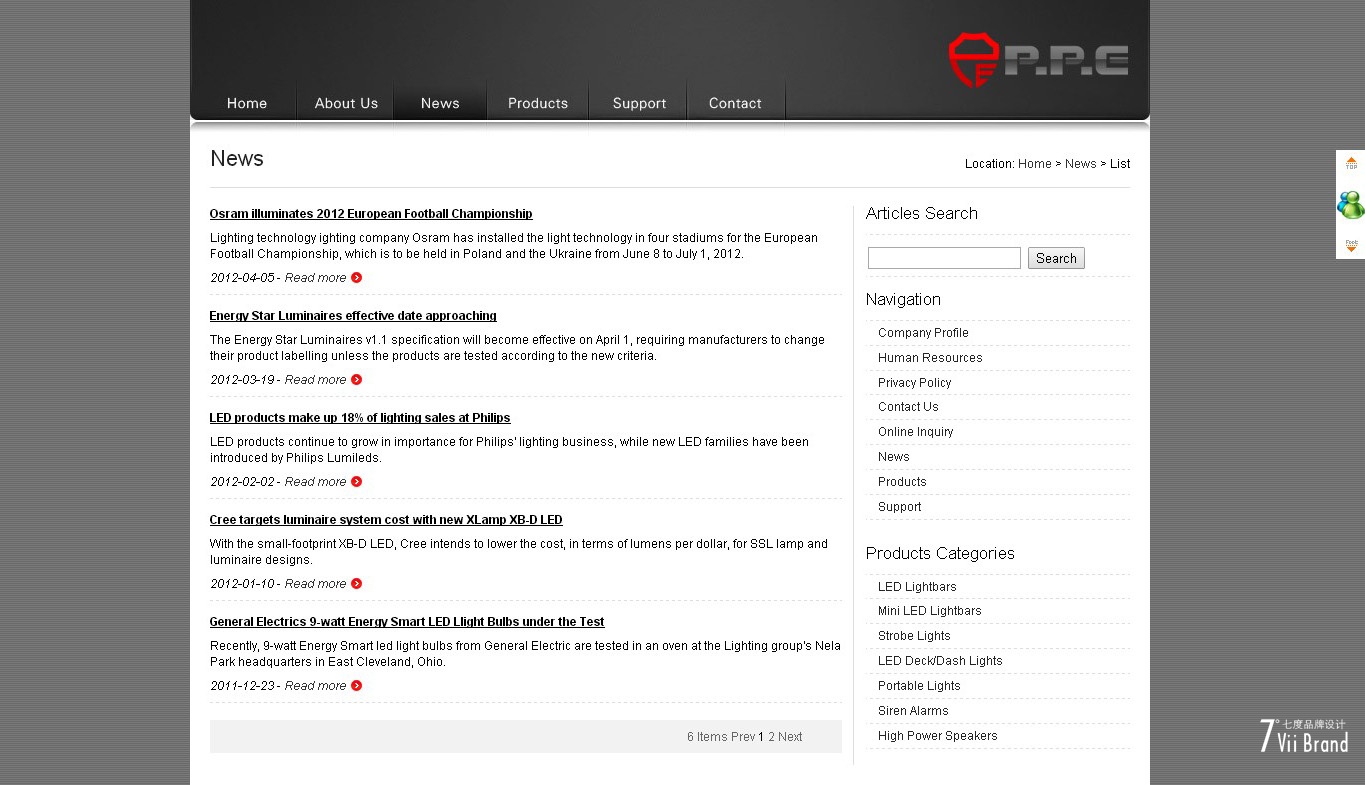This screenshot has height=785, width=1365.
Task: Open Company Profile in sidebar Navigation
Action: pyautogui.click(x=923, y=333)
